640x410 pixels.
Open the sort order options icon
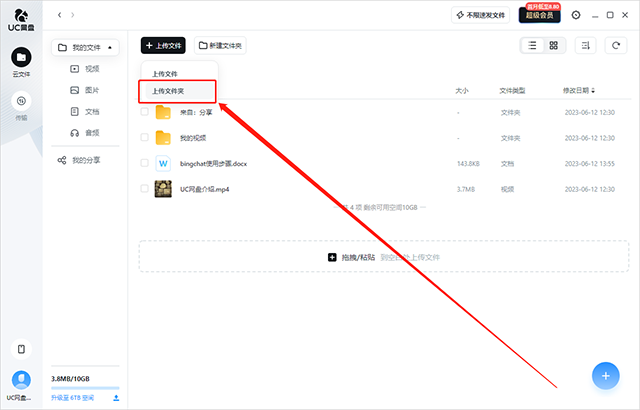(x=586, y=45)
